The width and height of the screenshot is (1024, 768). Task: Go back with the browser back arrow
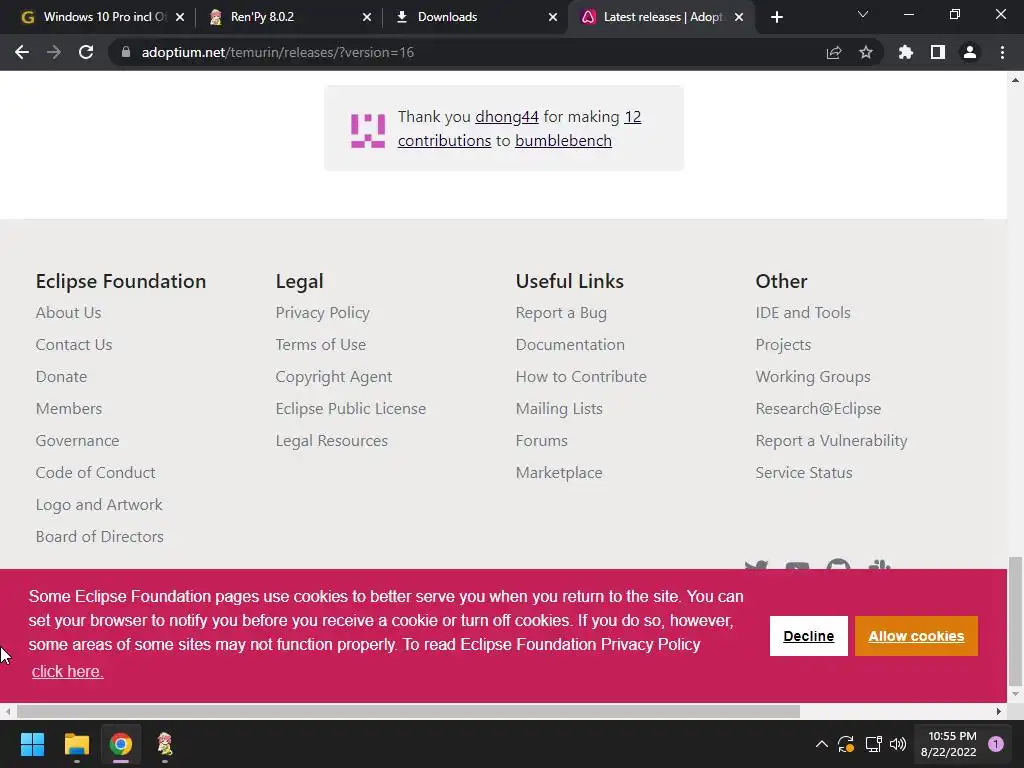point(22,52)
